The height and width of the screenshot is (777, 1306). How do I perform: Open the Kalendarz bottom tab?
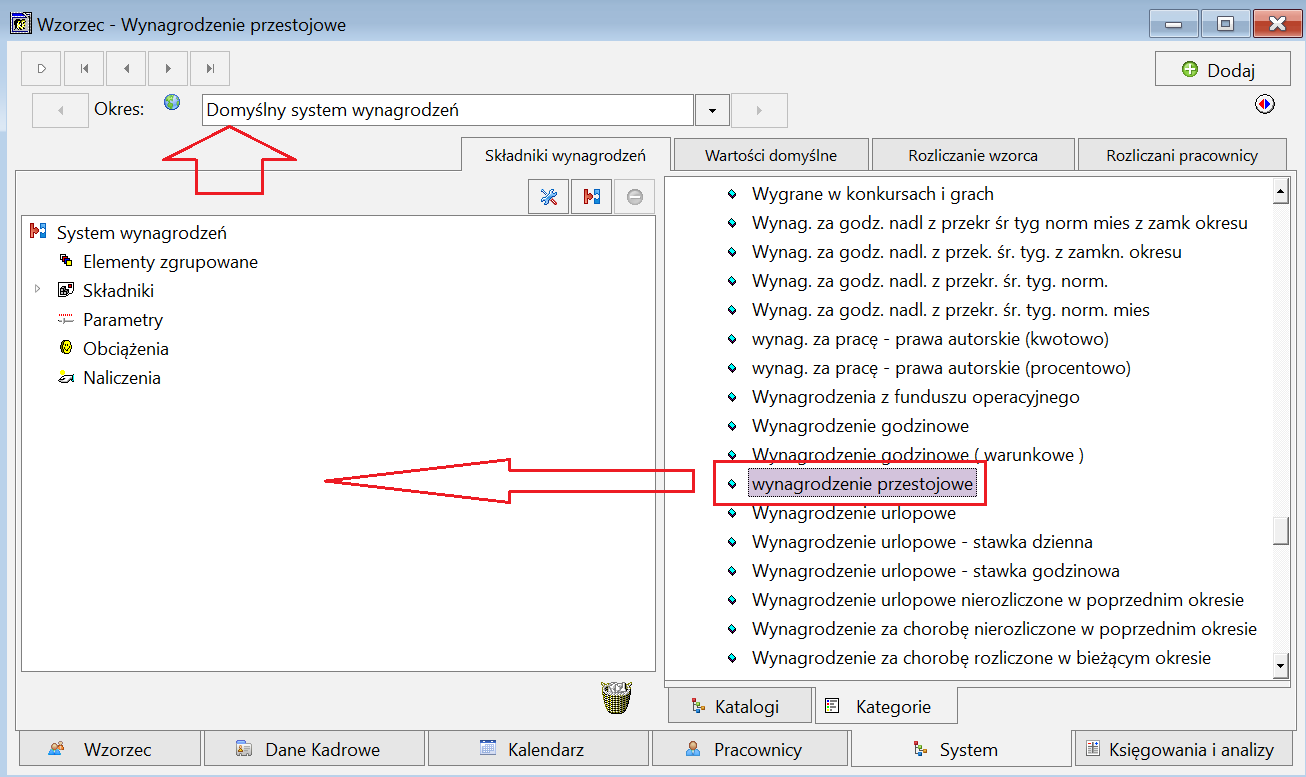538,749
